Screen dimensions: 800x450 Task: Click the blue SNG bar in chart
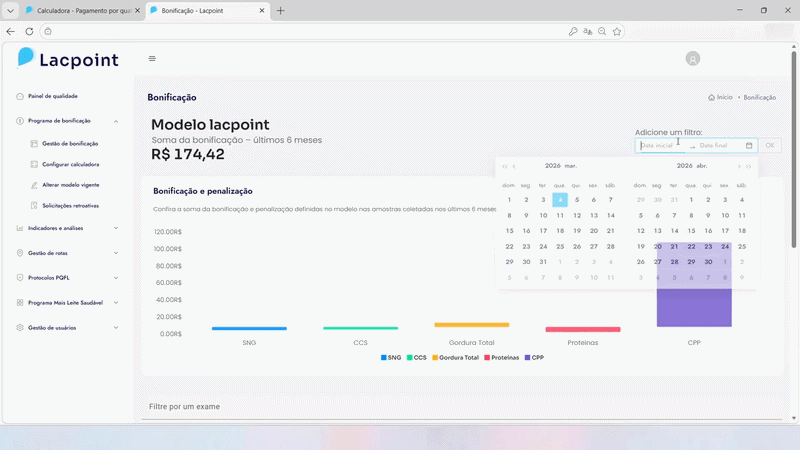(249, 329)
